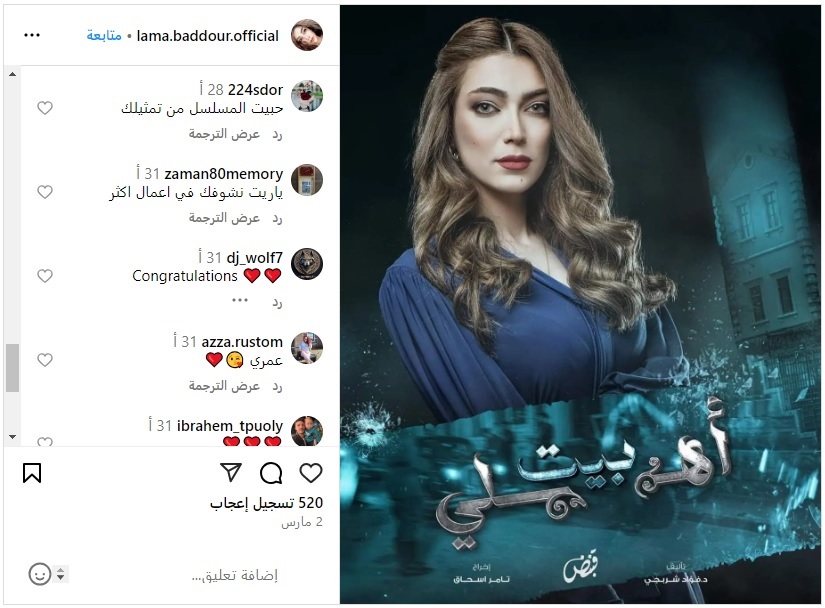Open more options under dj_wolf7 comment
The height and width of the screenshot is (608, 825).
tap(240, 300)
